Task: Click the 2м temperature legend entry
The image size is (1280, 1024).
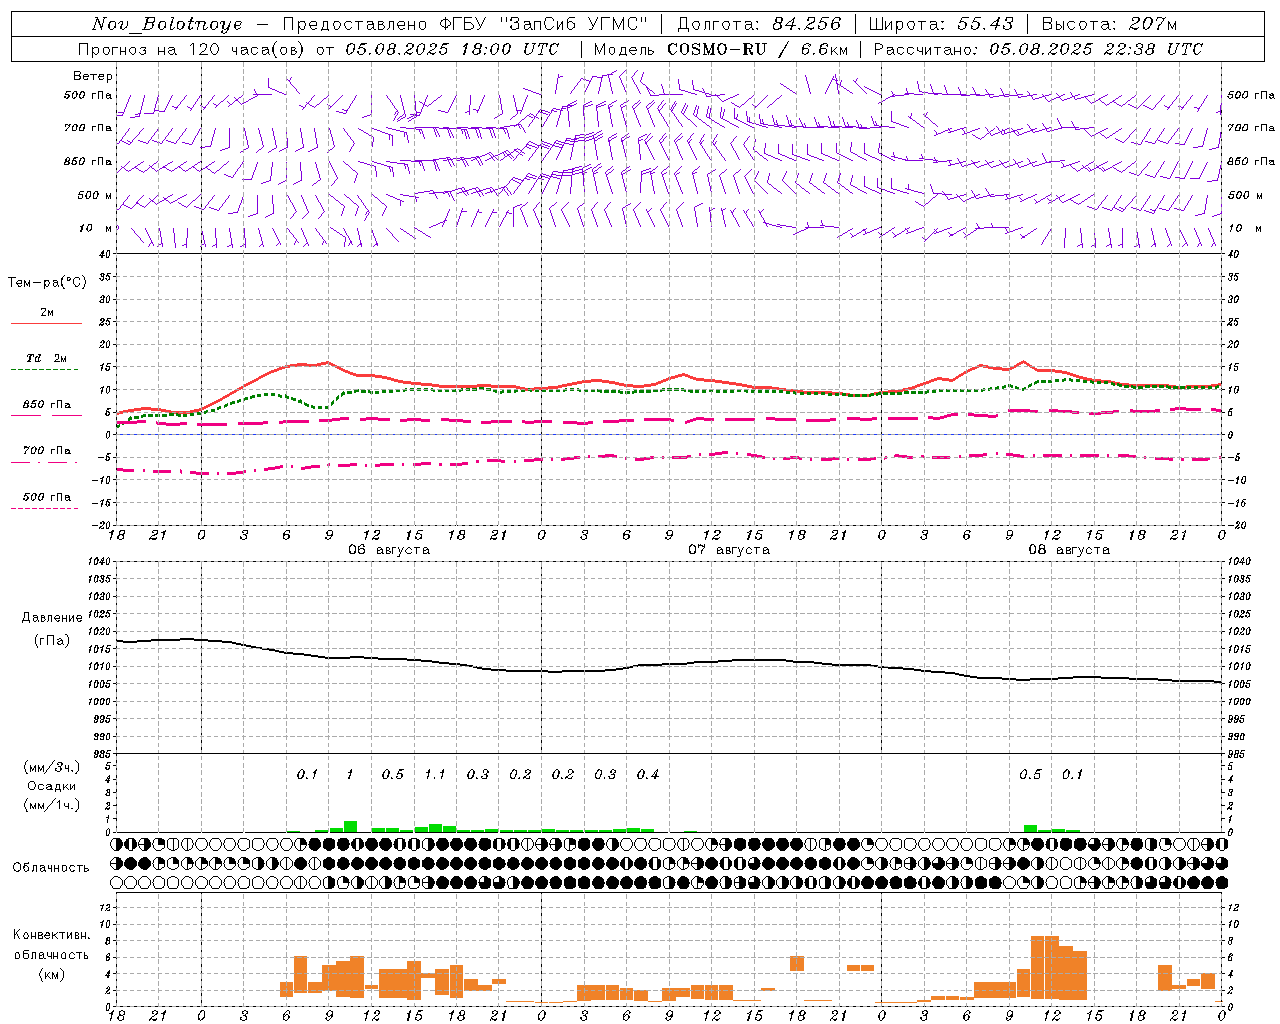Action: 47,313
